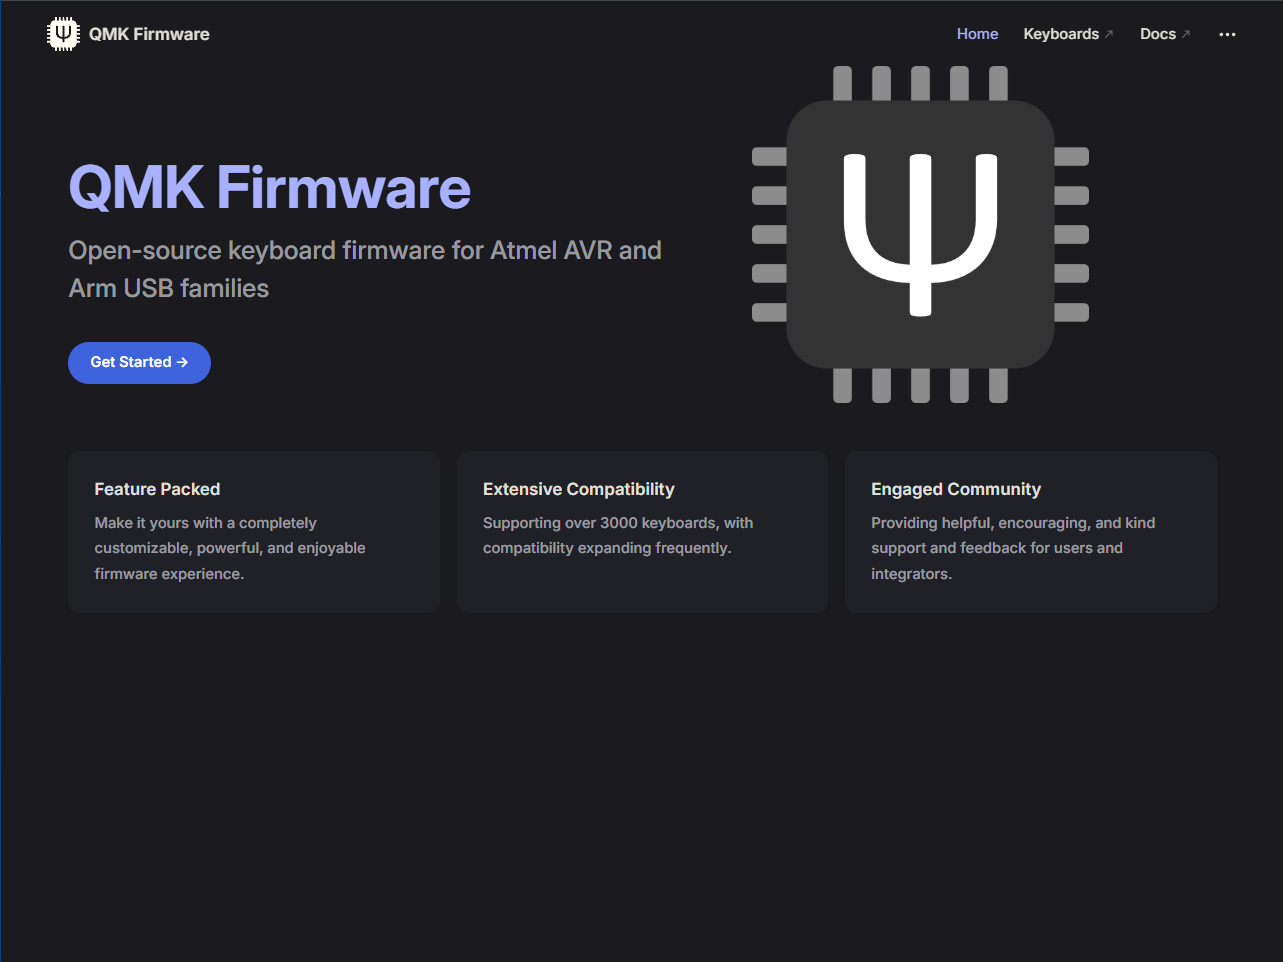Image resolution: width=1283 pixels, height=962 pixels.
Task: Click the QMK chip logo in navbar
Action: coord(63,34)
